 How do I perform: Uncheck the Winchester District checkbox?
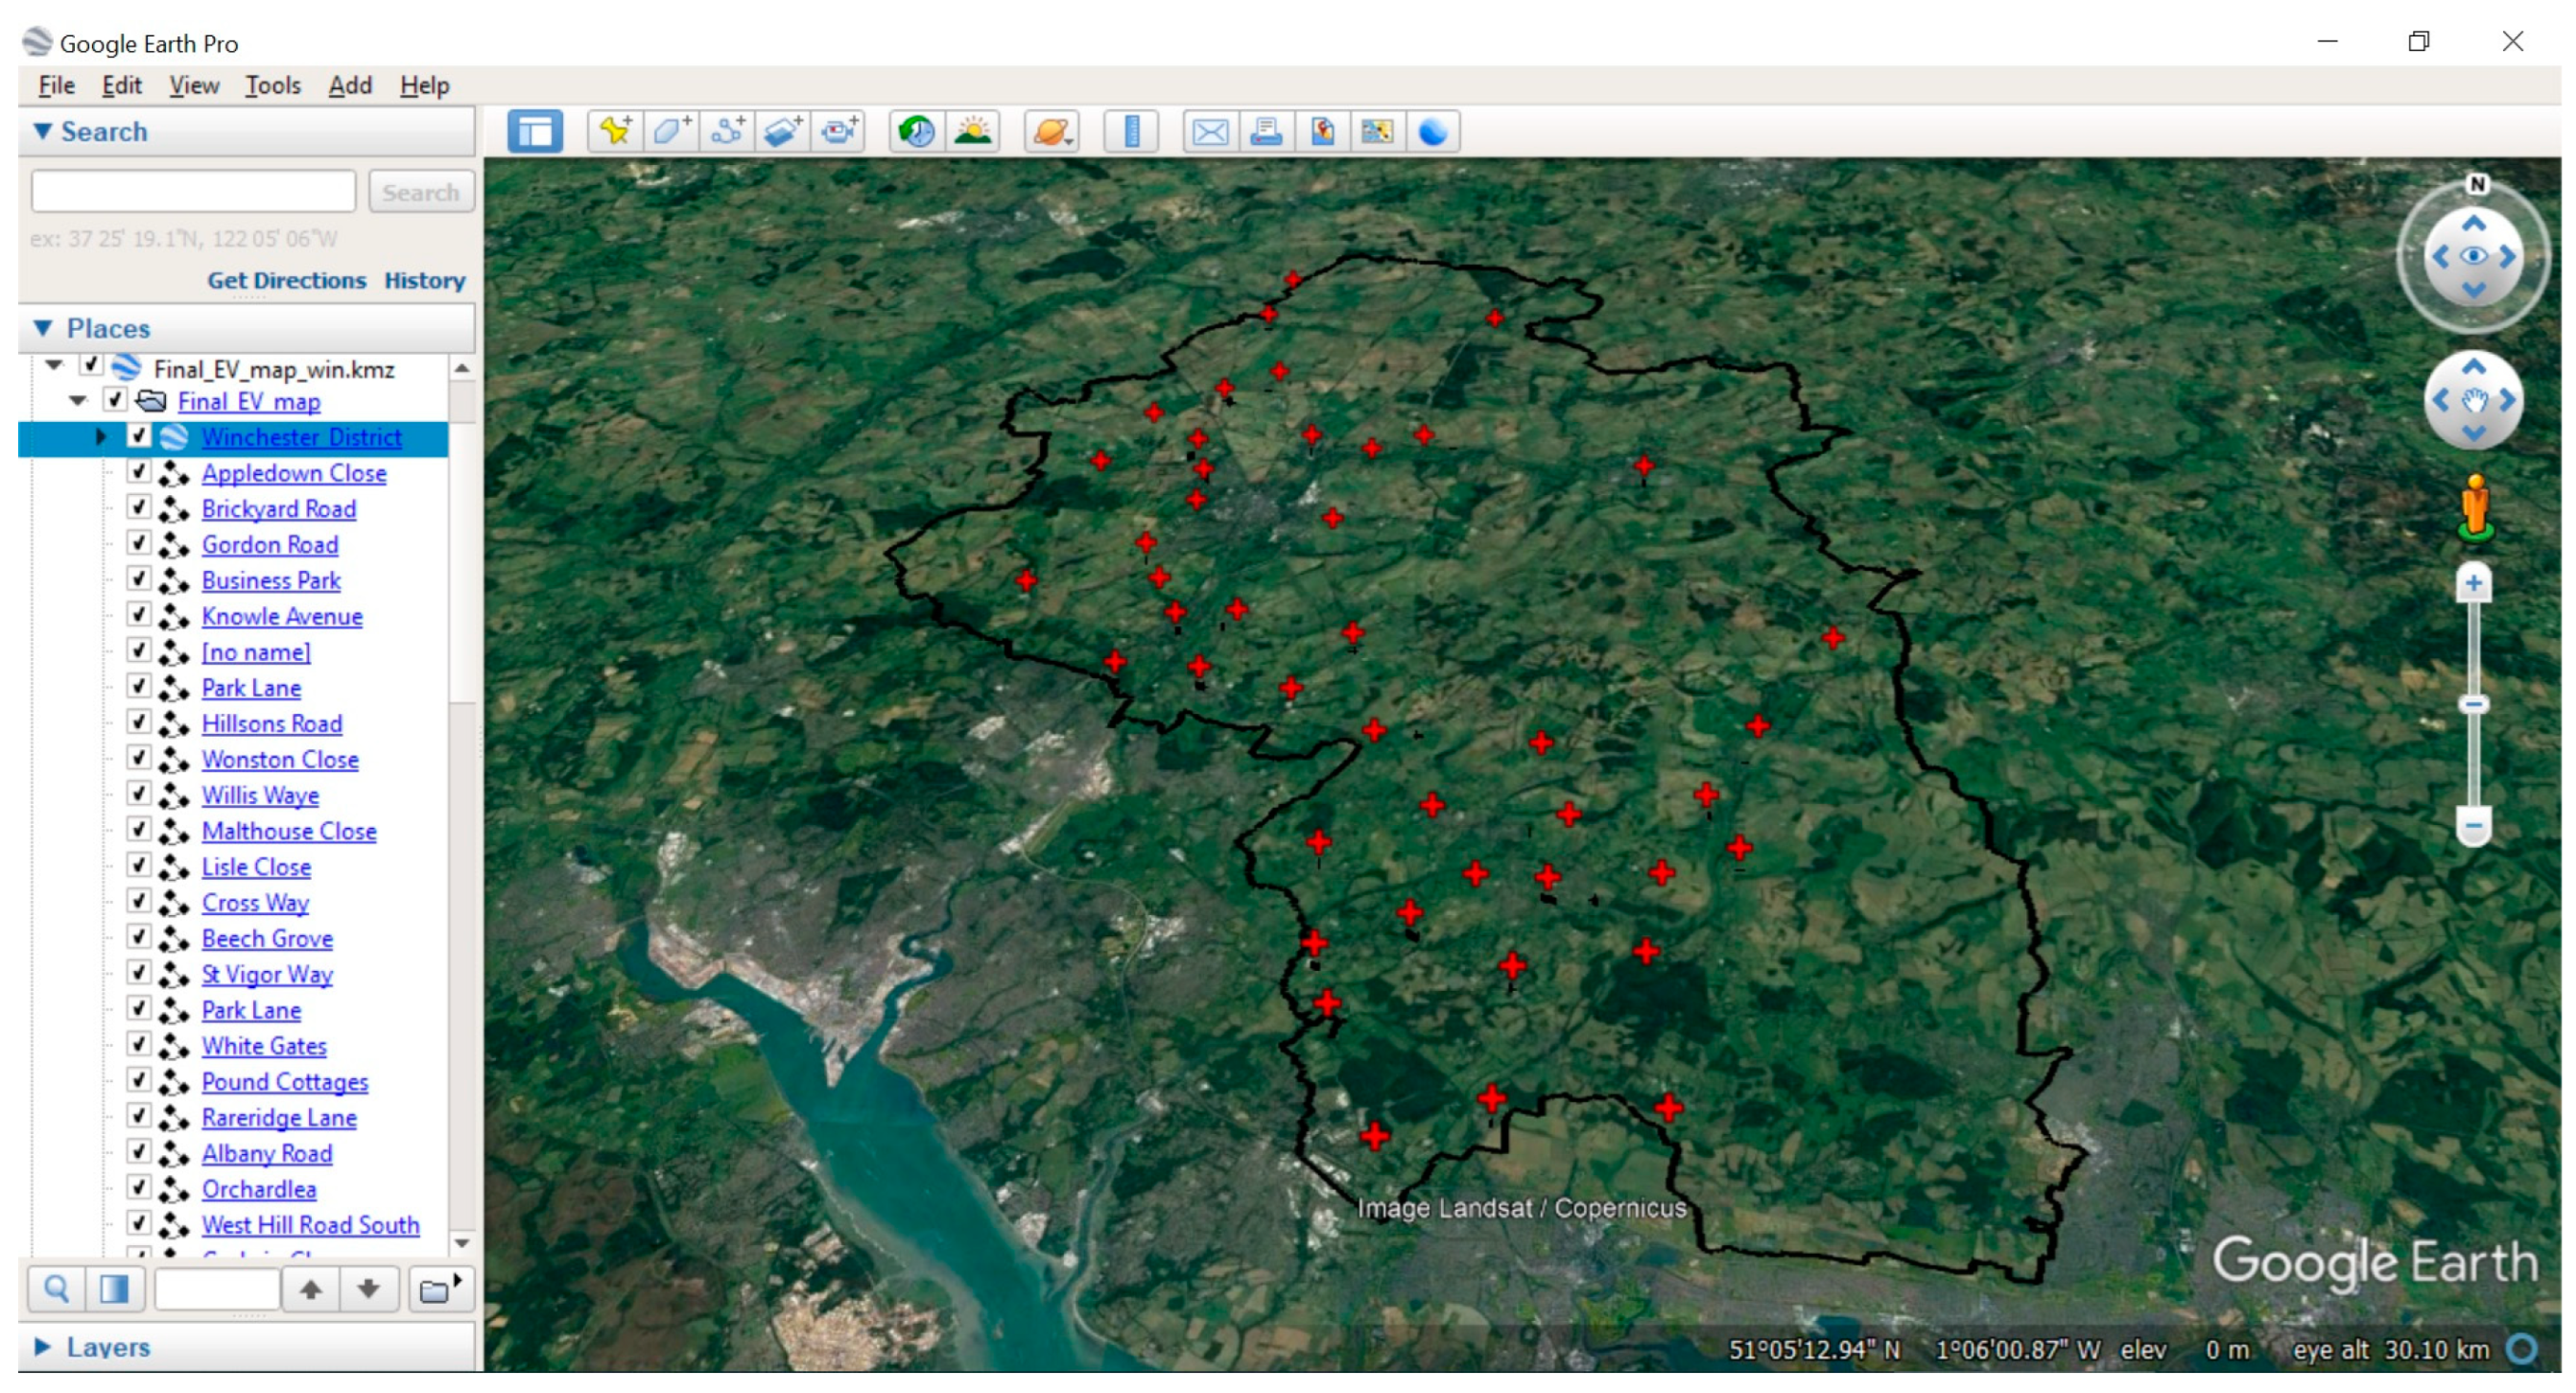tap(139, 436)
